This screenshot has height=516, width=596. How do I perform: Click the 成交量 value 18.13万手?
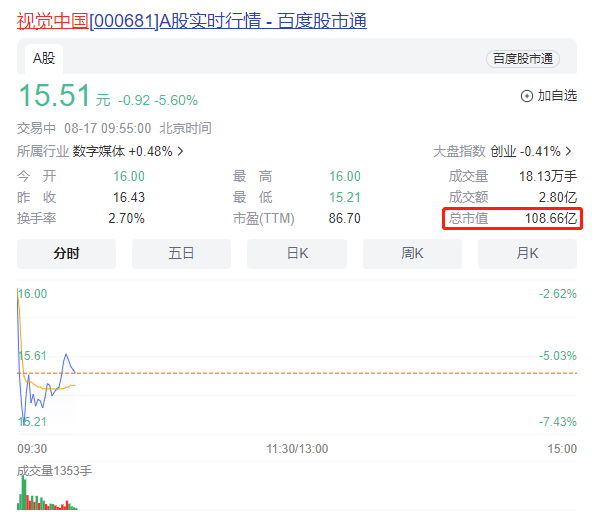tap(548, 176)
